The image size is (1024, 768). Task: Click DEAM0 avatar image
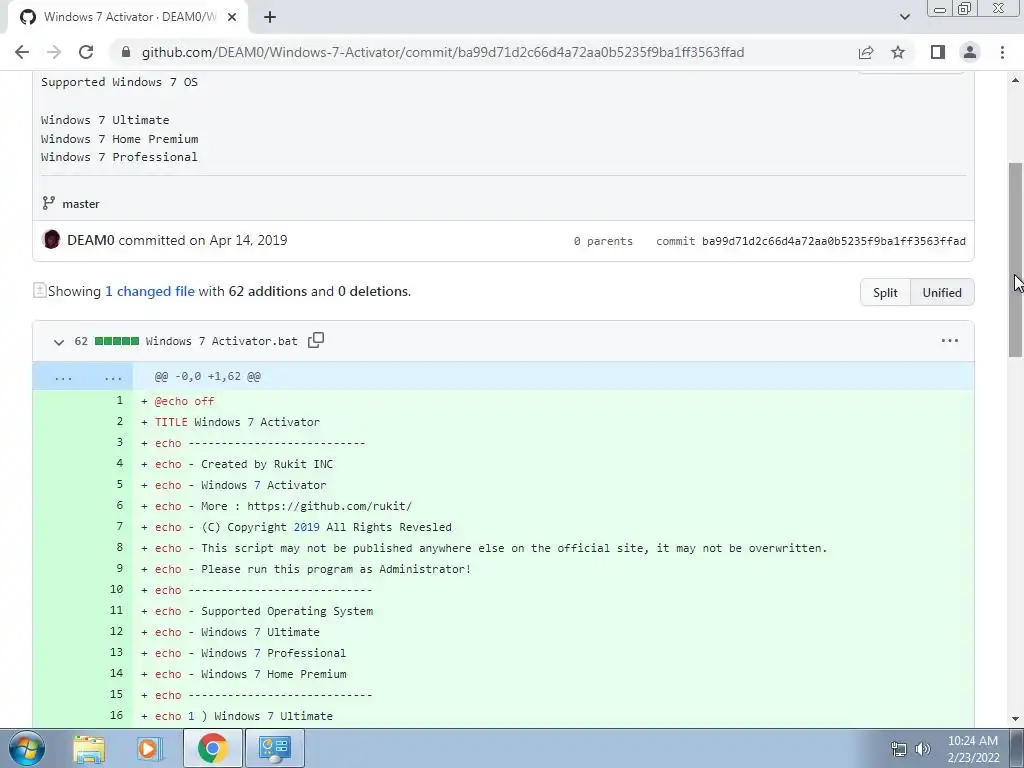51,240
